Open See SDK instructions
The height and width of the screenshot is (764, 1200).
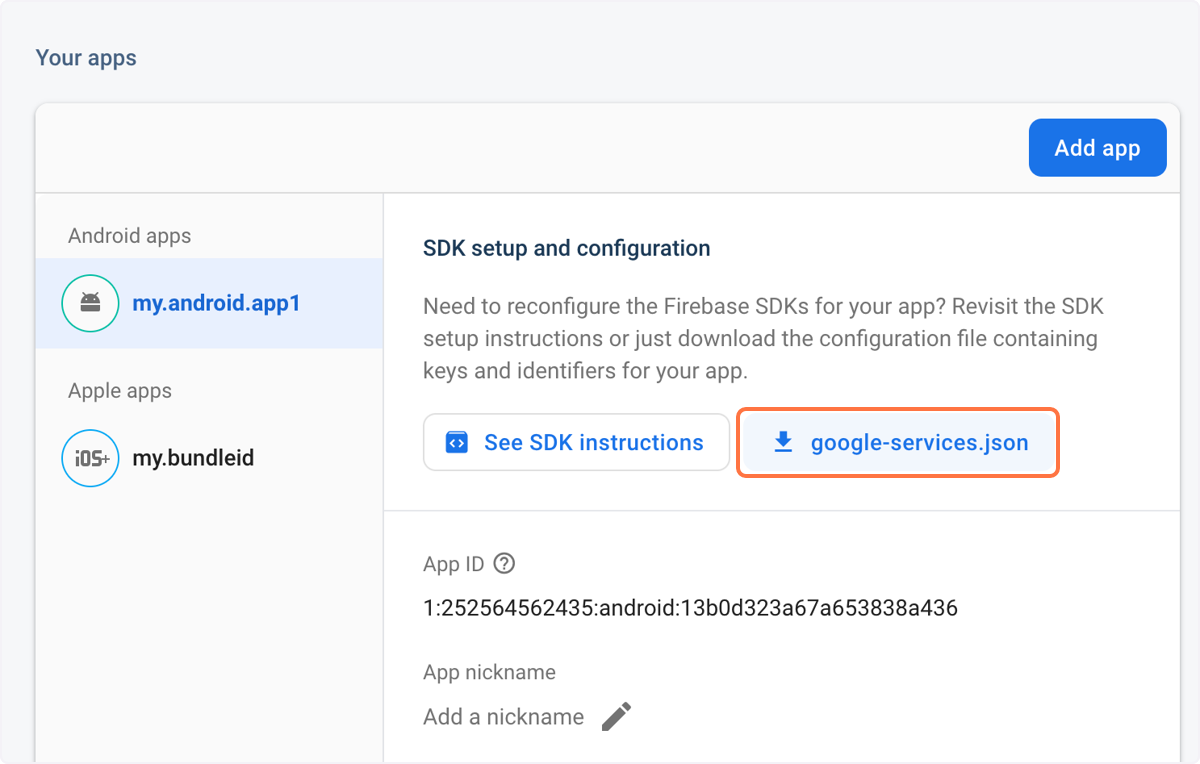[576, 442]
